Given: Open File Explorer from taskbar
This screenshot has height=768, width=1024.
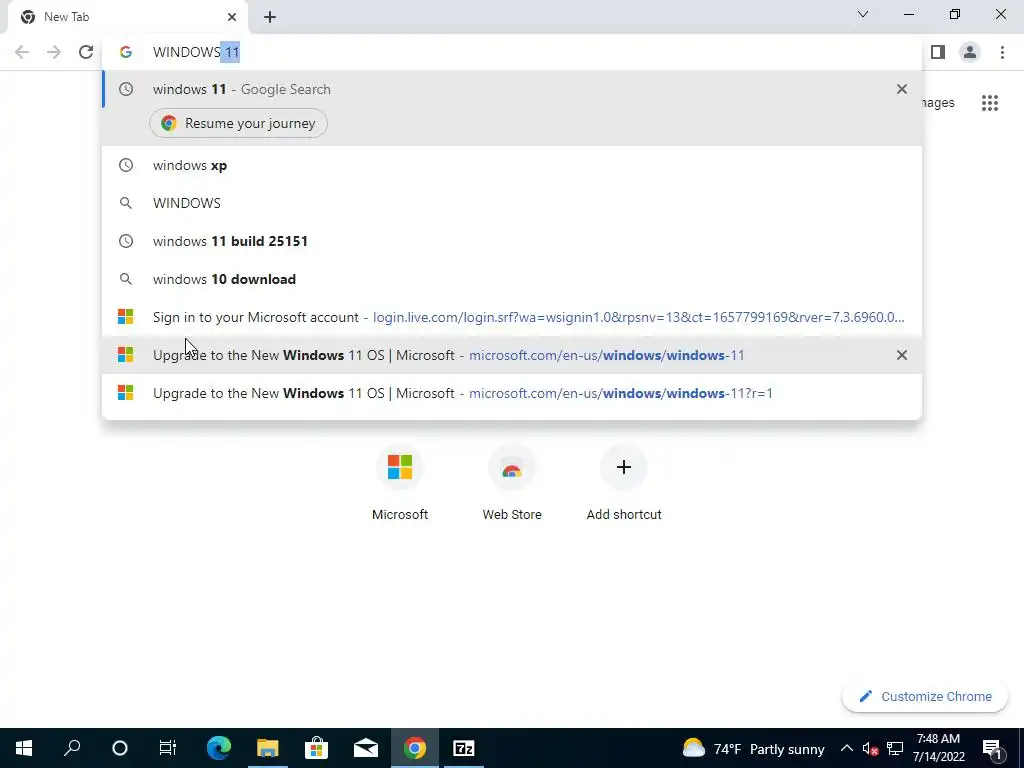Looking at the screenshot, I should (268, 748).
